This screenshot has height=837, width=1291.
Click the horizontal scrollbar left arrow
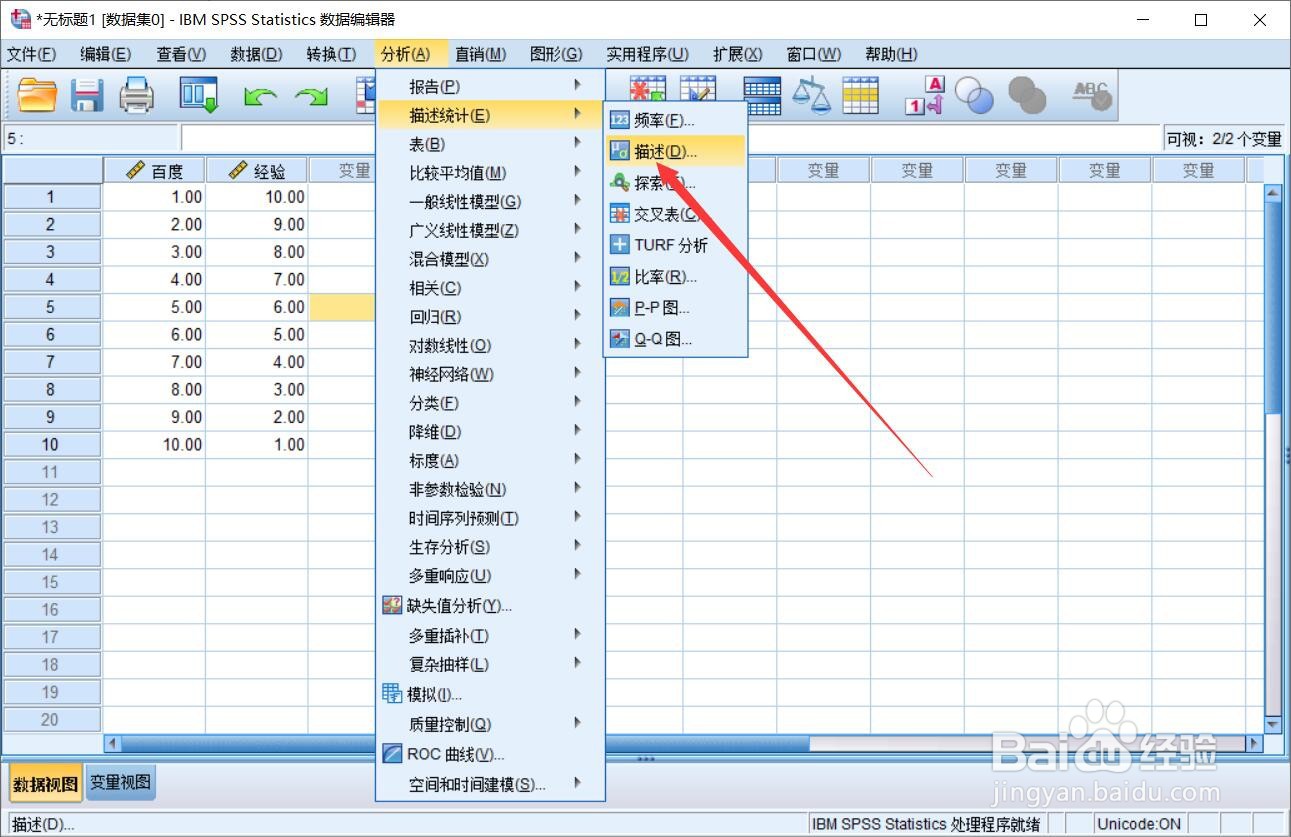(112, 743)
